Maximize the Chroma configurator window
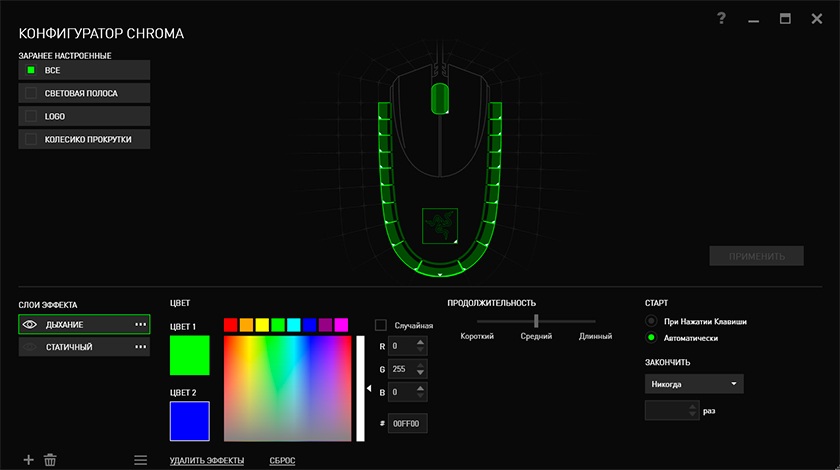840x470 pixels. (785, 19)
